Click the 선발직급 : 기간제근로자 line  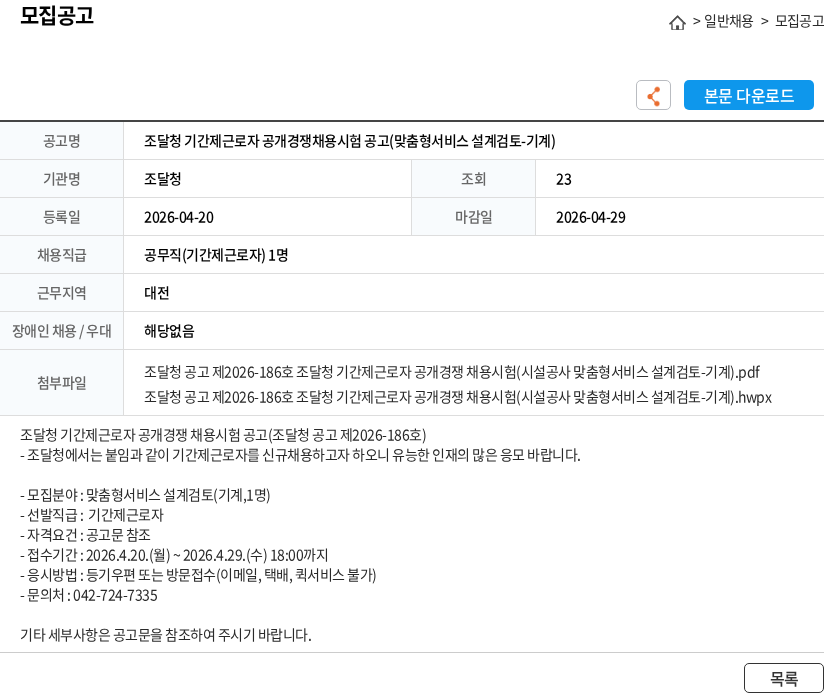[92, 515]
